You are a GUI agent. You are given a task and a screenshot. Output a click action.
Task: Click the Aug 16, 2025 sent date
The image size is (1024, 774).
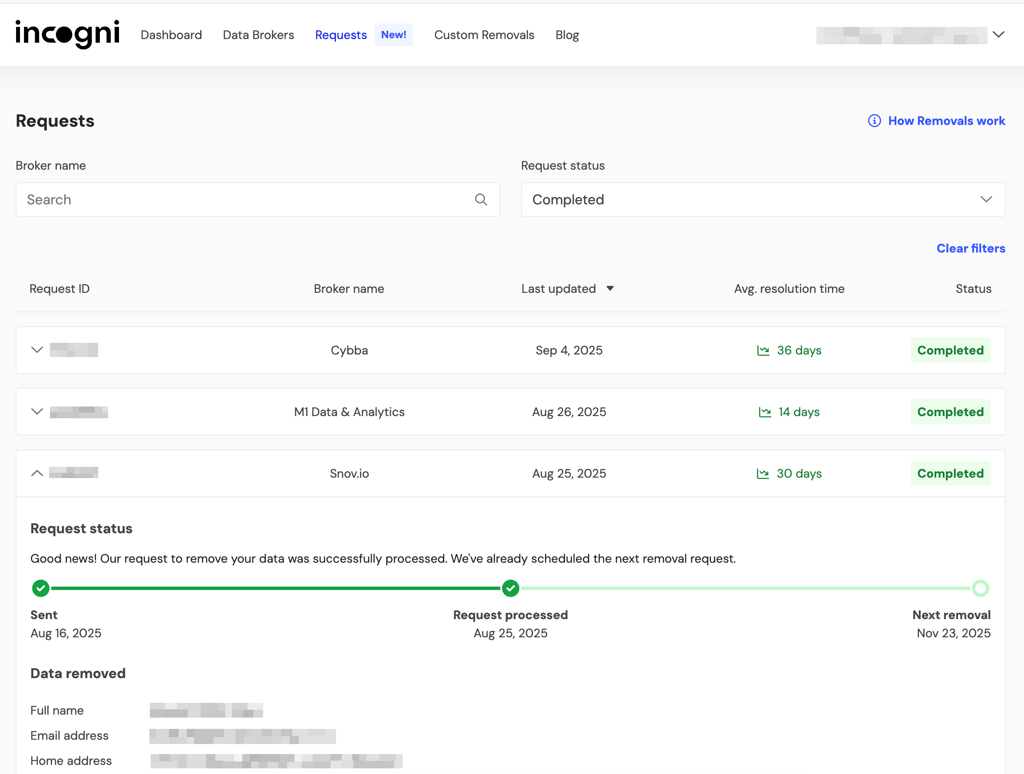pyautogui.click(x=66, y=633)
